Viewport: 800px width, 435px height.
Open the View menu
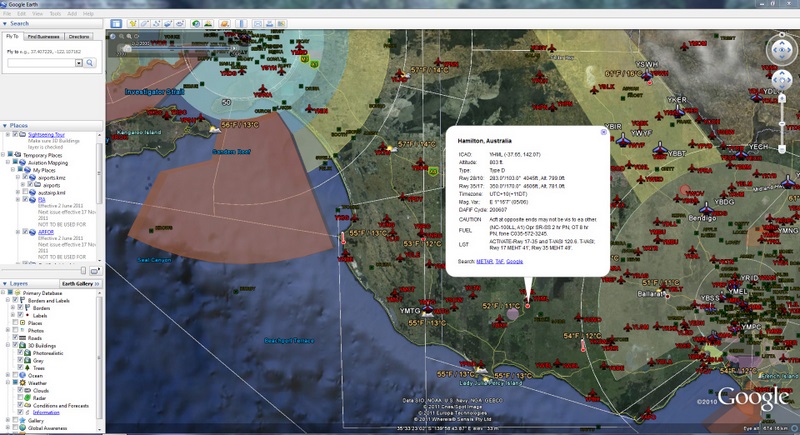[x=38, y=14]
